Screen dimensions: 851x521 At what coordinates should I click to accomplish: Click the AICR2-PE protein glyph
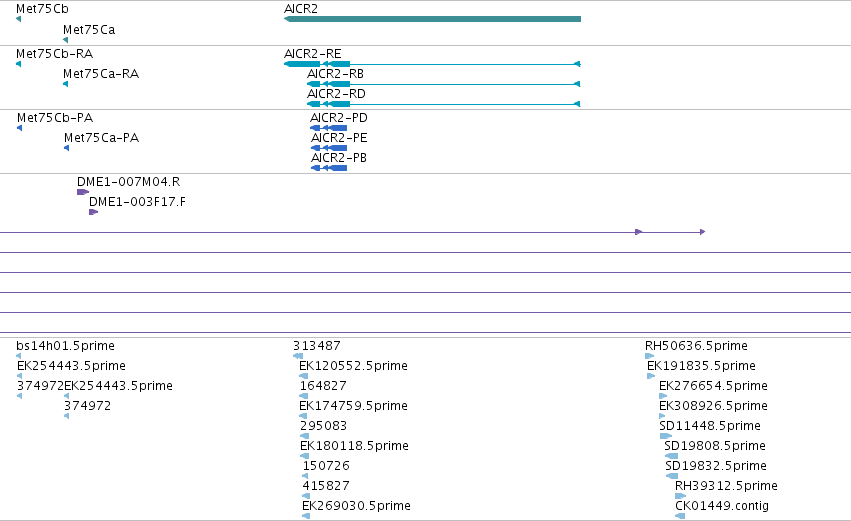pyautogui.click(x=329, y=148)
